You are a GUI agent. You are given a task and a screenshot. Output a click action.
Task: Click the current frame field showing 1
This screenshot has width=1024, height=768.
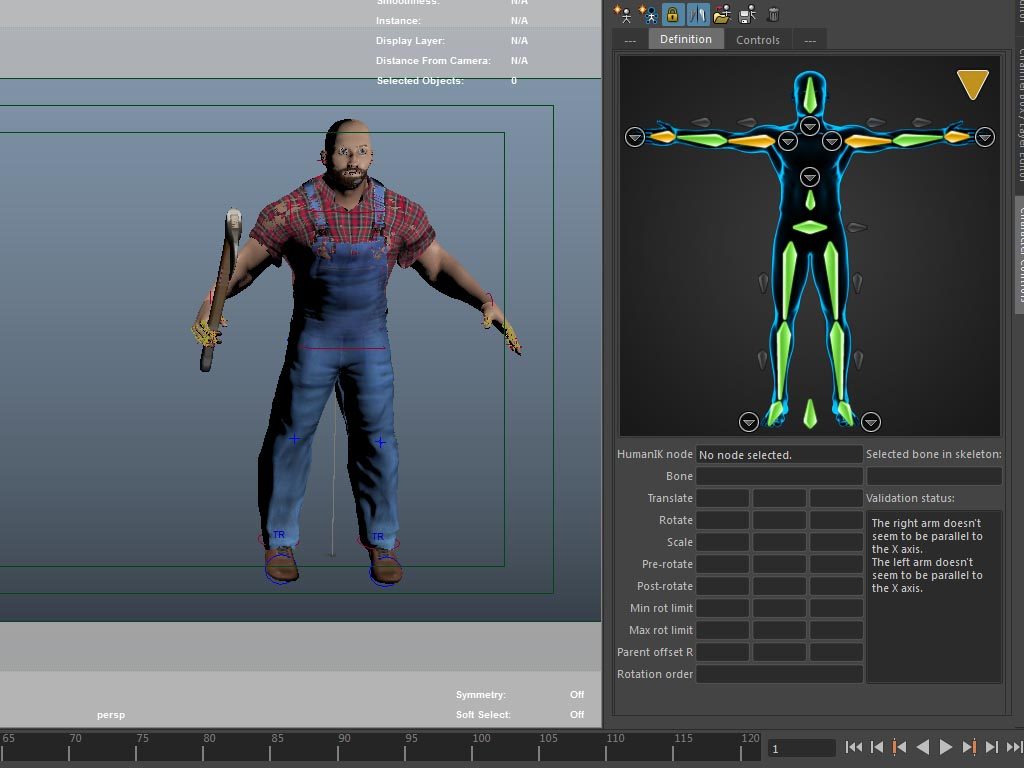click(801, 748)
